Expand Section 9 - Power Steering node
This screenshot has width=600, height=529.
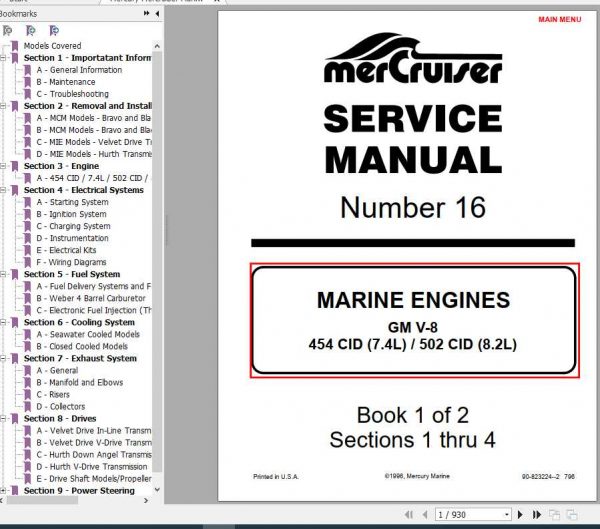(x=3, y=491)
